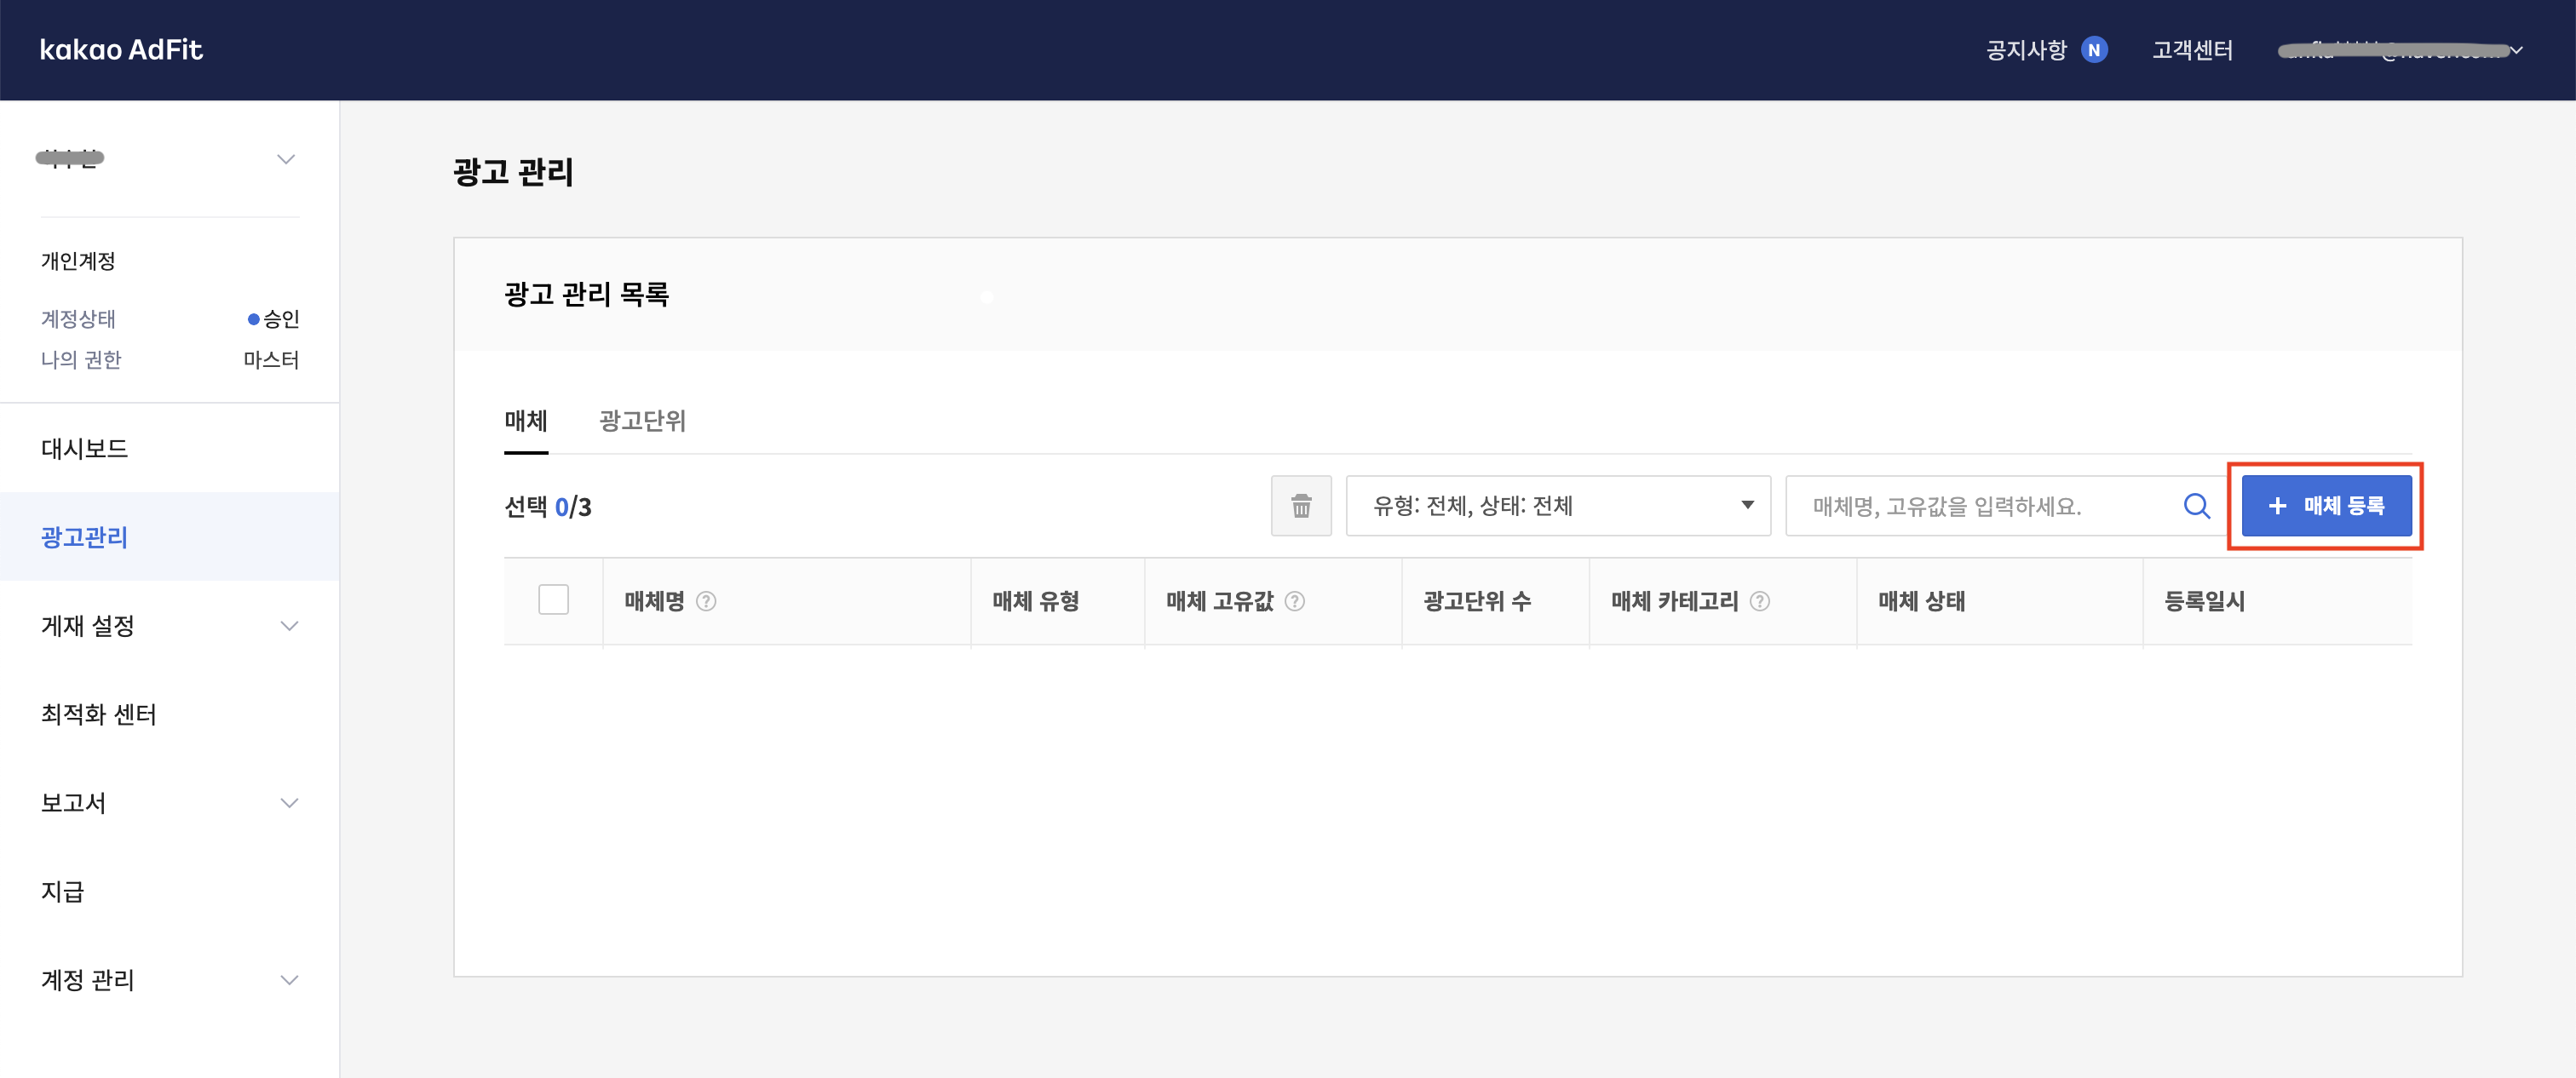Expand the 계정 관리 sidebar menu

click(170, 980)
